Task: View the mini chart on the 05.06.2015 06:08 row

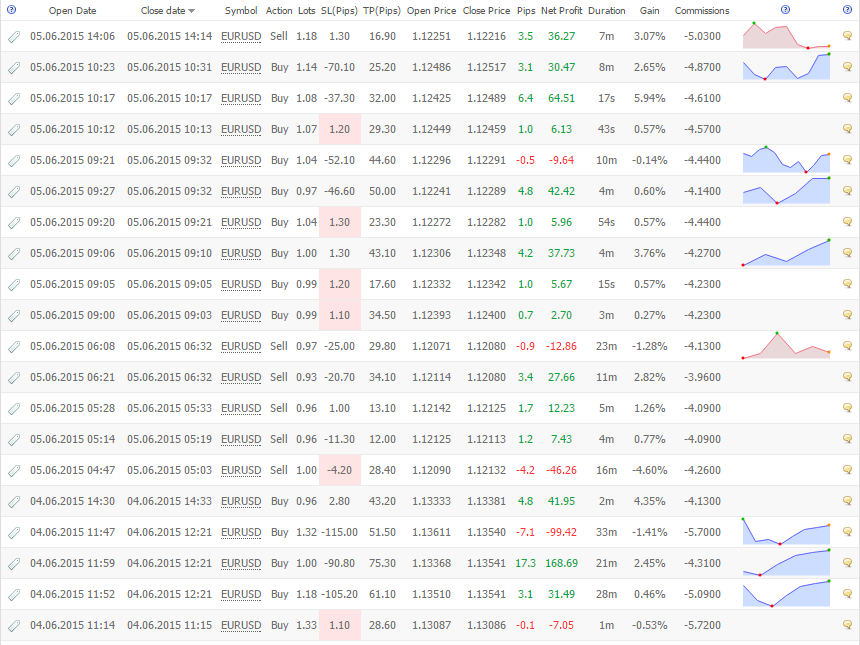Action: click(x=787, y=346)
